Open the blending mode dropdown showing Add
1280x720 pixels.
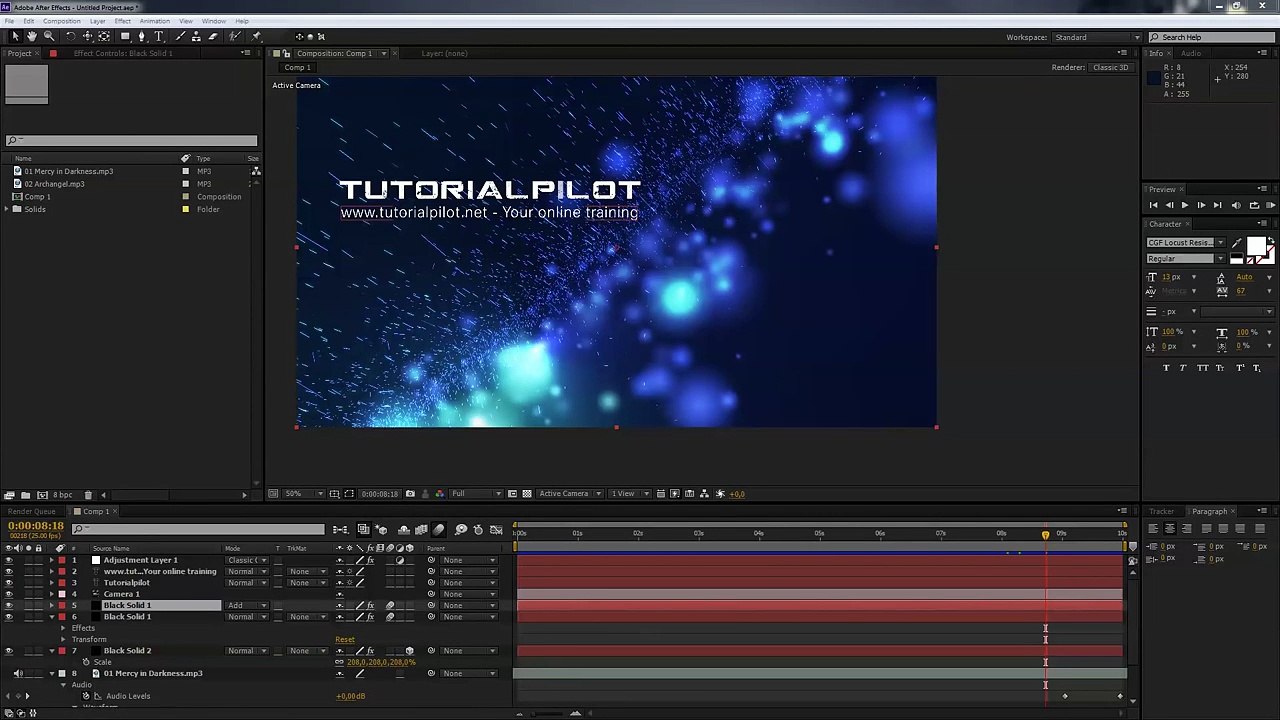point(247,605)
